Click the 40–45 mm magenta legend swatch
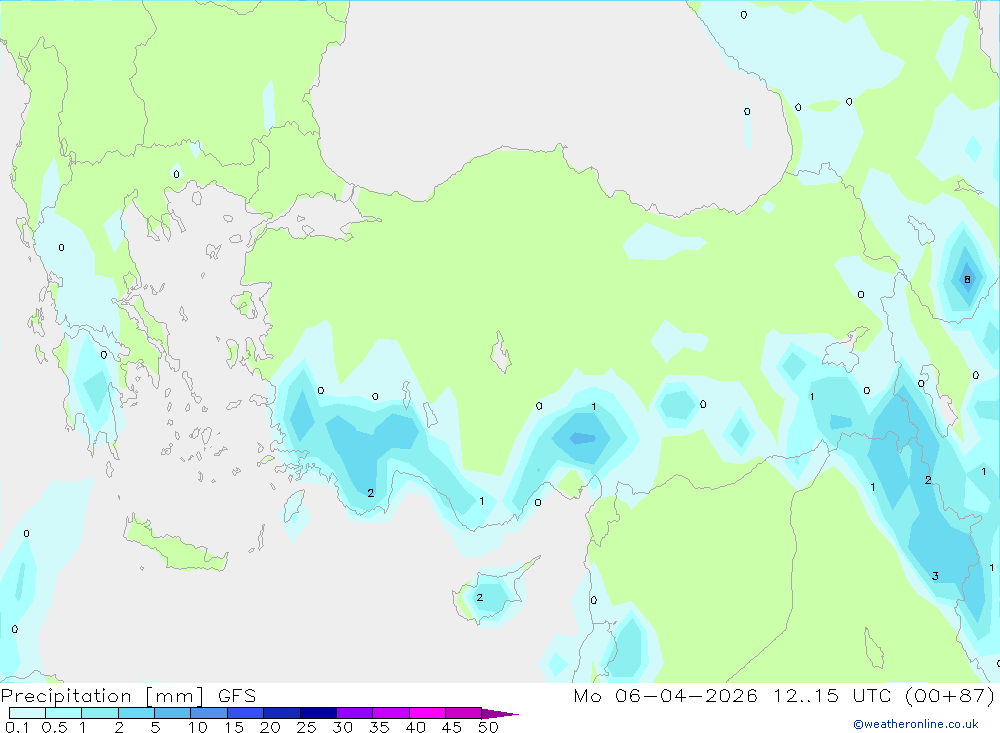 [x=427, y=713]
